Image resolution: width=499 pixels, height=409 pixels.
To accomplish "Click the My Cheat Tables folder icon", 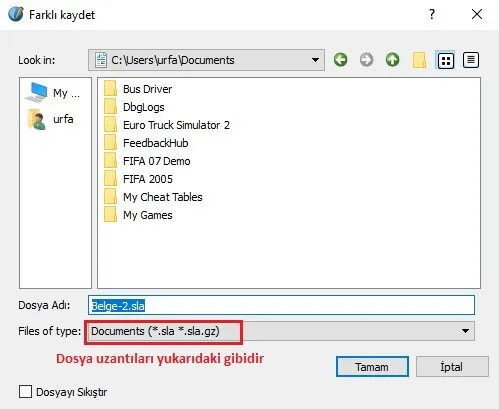I will (x=110, y=197).
